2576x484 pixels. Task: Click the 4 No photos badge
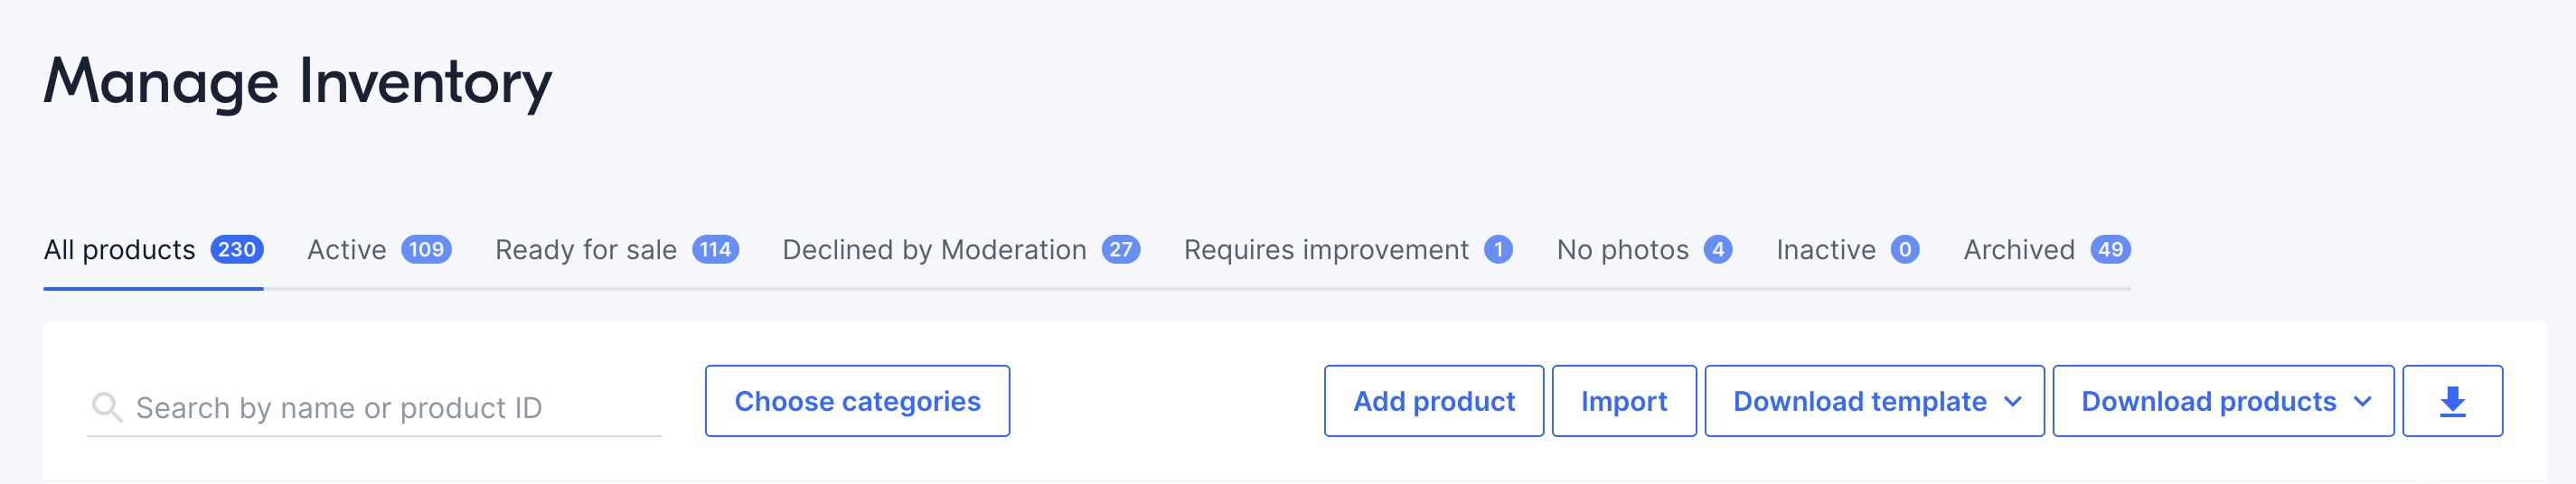click(1718, 249)
